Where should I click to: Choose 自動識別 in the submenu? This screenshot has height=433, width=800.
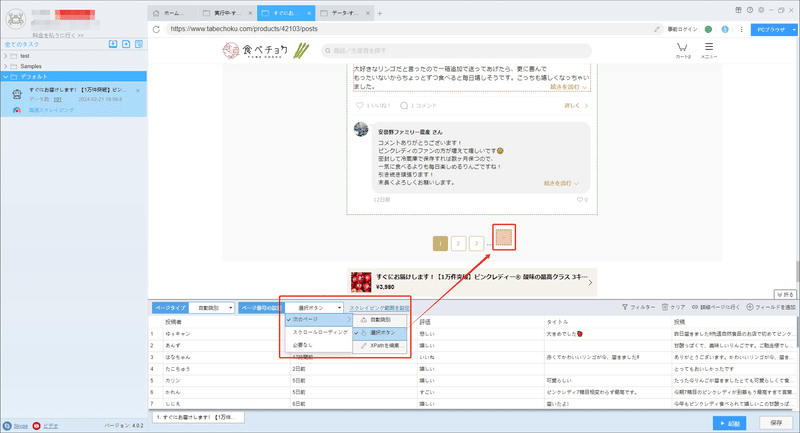(x=380, y=320)
